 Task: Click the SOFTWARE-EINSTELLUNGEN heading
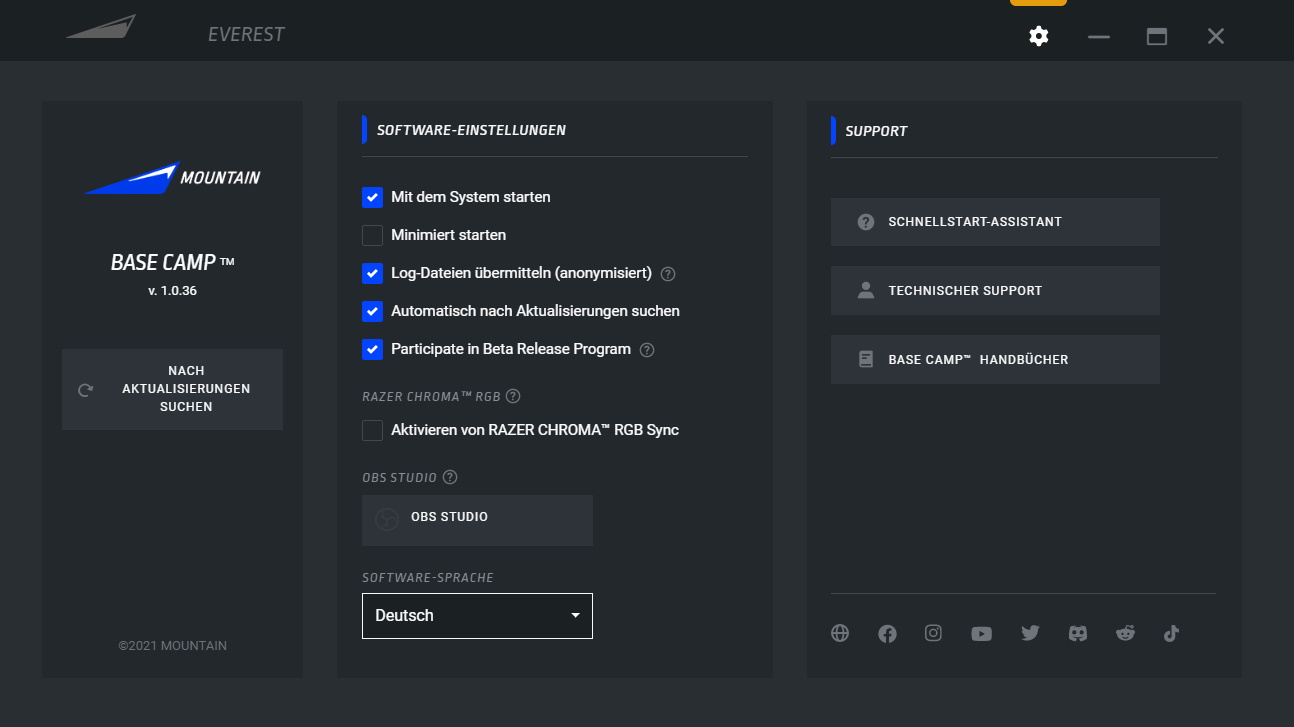click(471, 130)
